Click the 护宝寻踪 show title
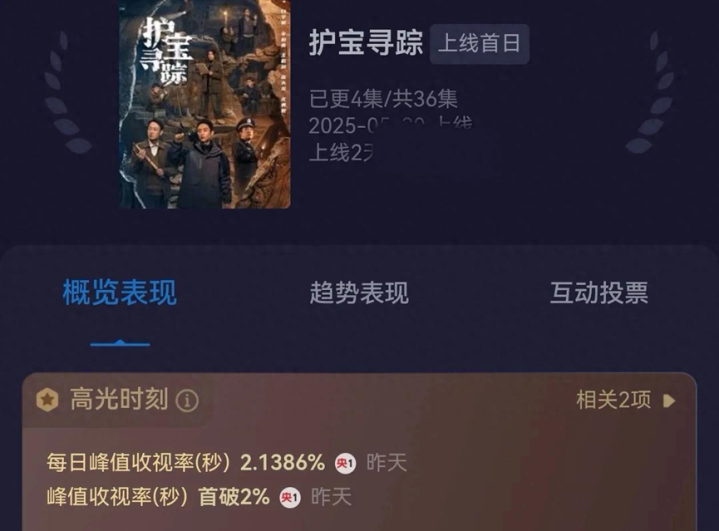 365,43
